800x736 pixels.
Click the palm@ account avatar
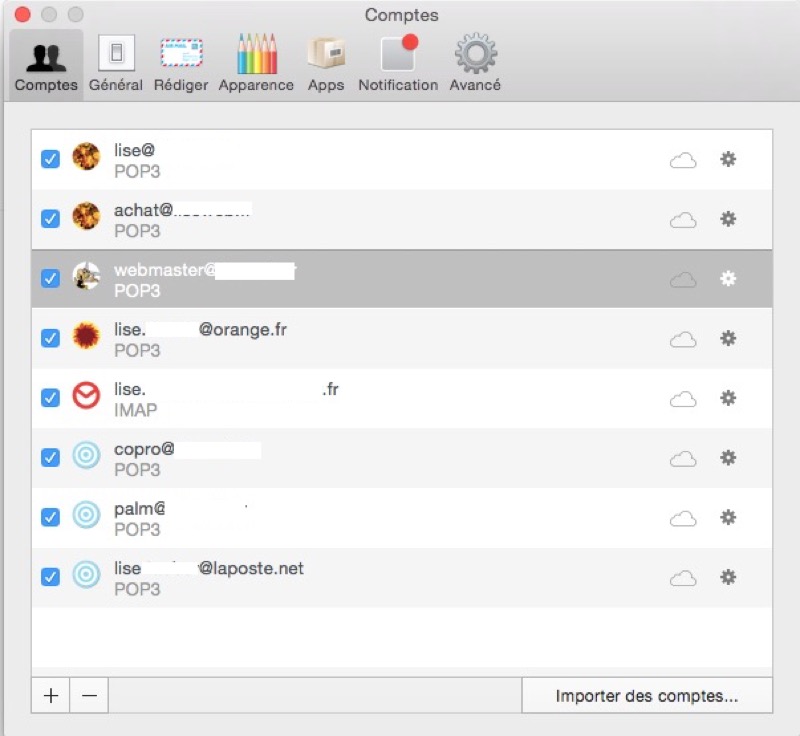87,517
